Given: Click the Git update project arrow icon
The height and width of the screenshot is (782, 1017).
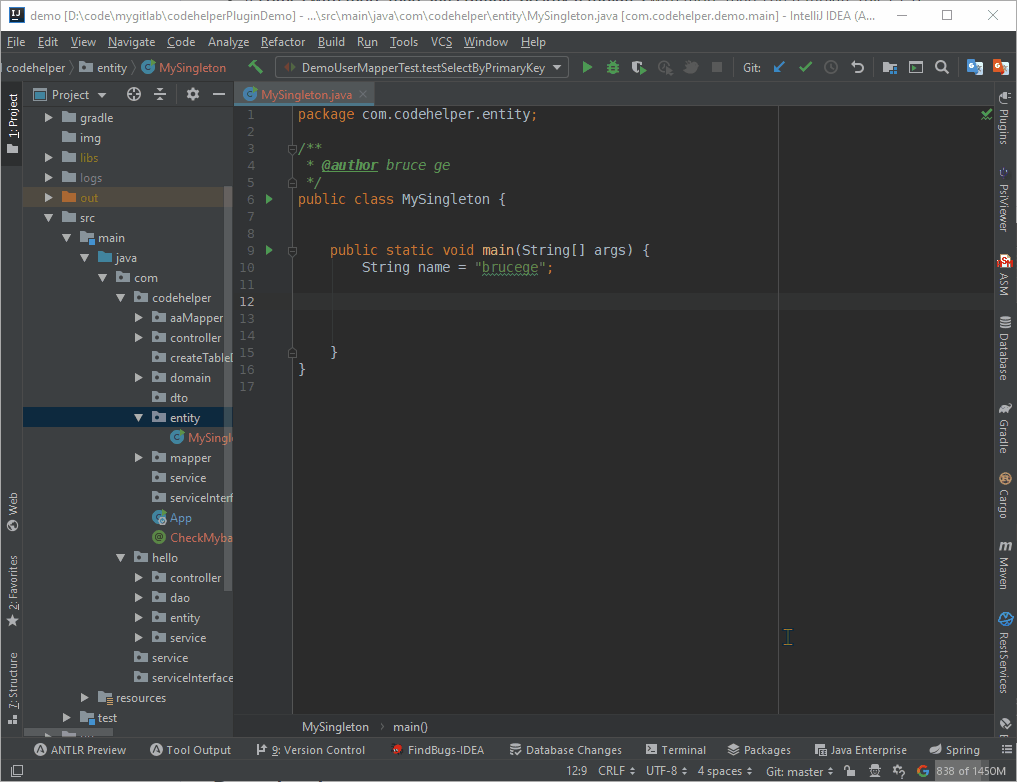Looking at the screenshot, I should point(780,67).
